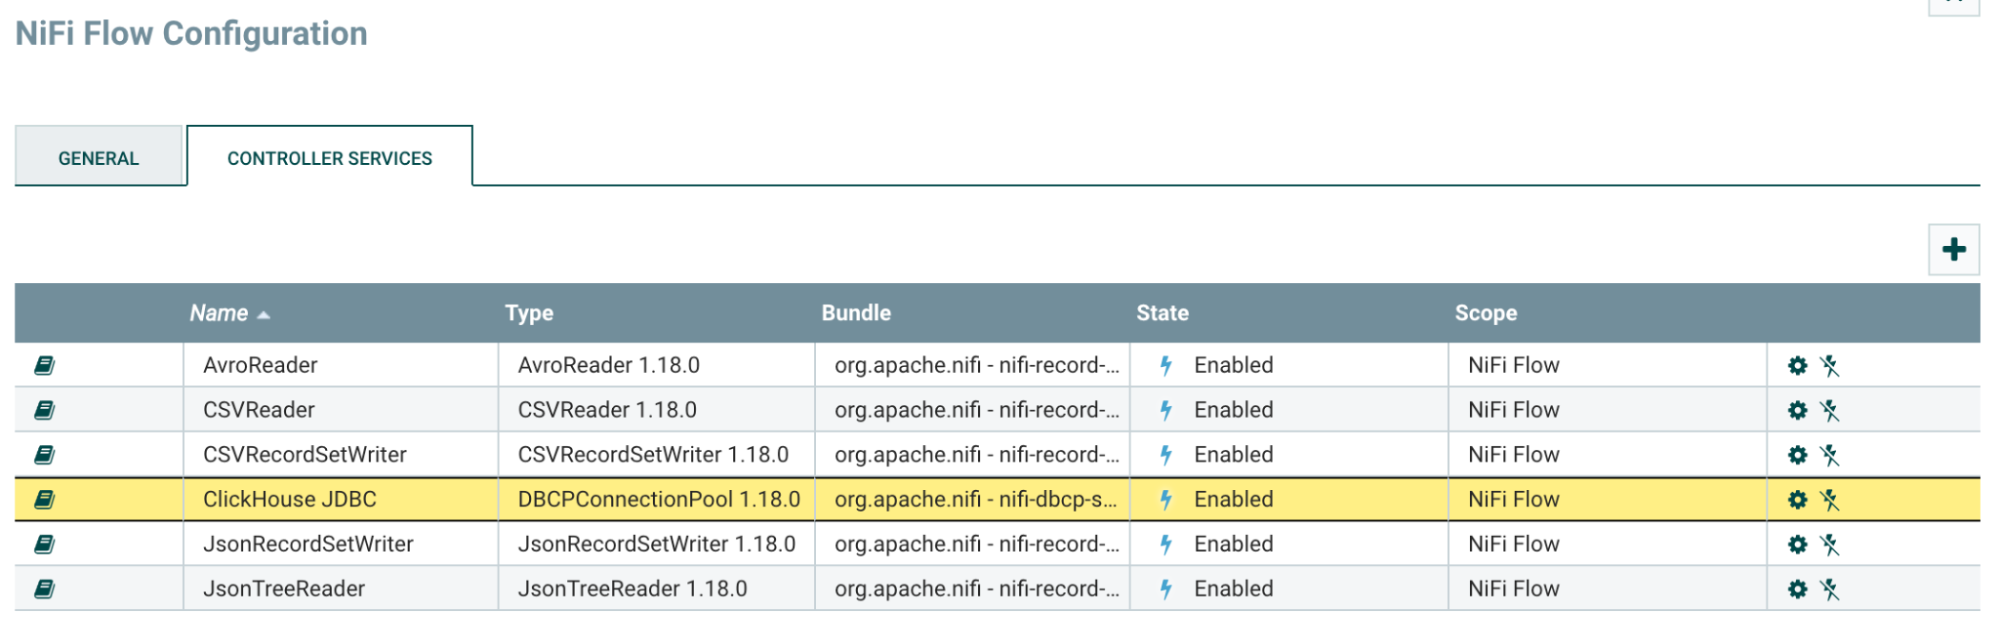Select the CONTROLLER SERVICES tab
This screenshot has height=636, width=1999.
click(x=329, y=157)
